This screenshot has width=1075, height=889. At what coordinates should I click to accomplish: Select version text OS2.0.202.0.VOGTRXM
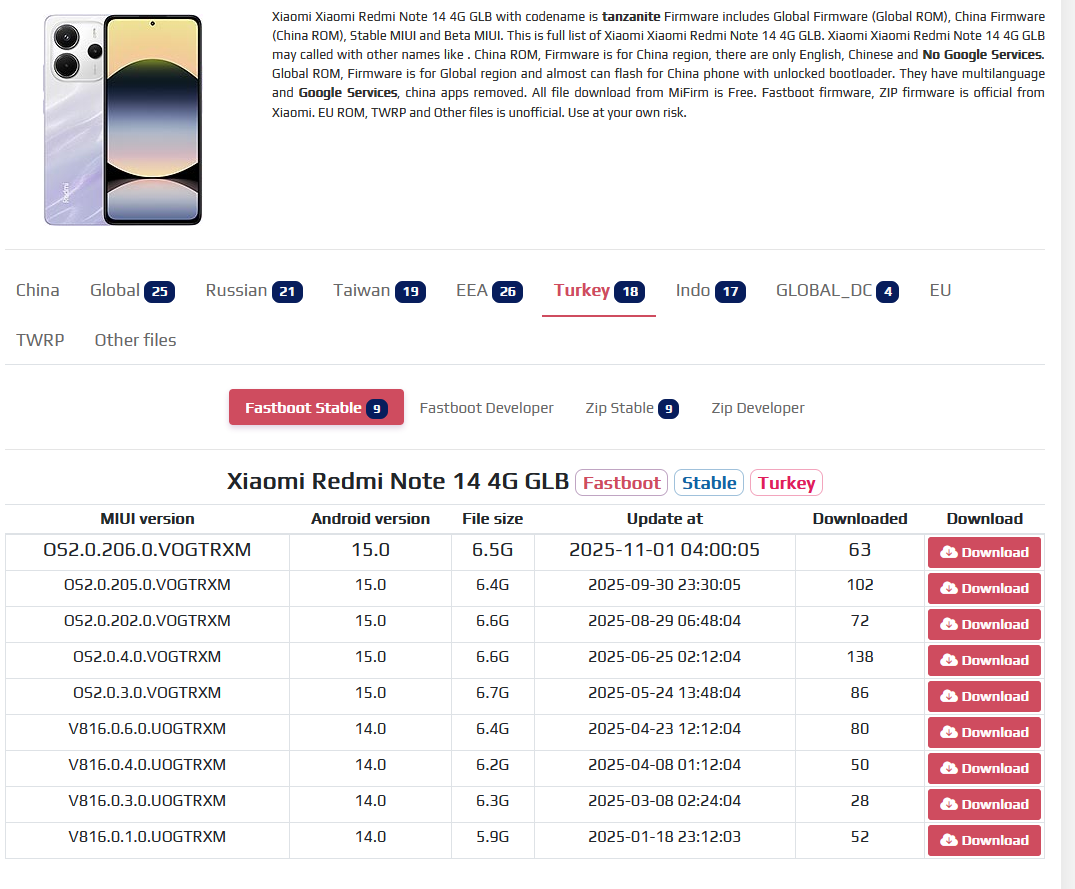click(x=147, y=621)
